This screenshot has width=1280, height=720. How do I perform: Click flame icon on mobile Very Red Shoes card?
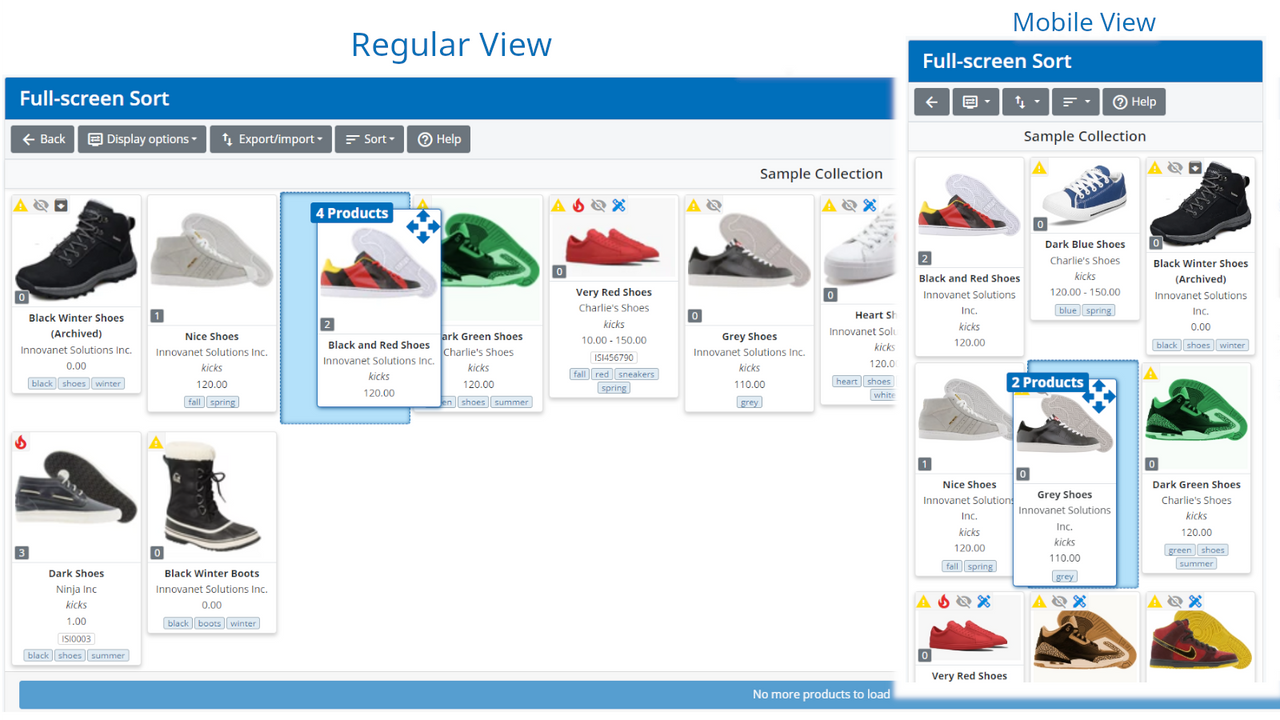coord(944,602)
